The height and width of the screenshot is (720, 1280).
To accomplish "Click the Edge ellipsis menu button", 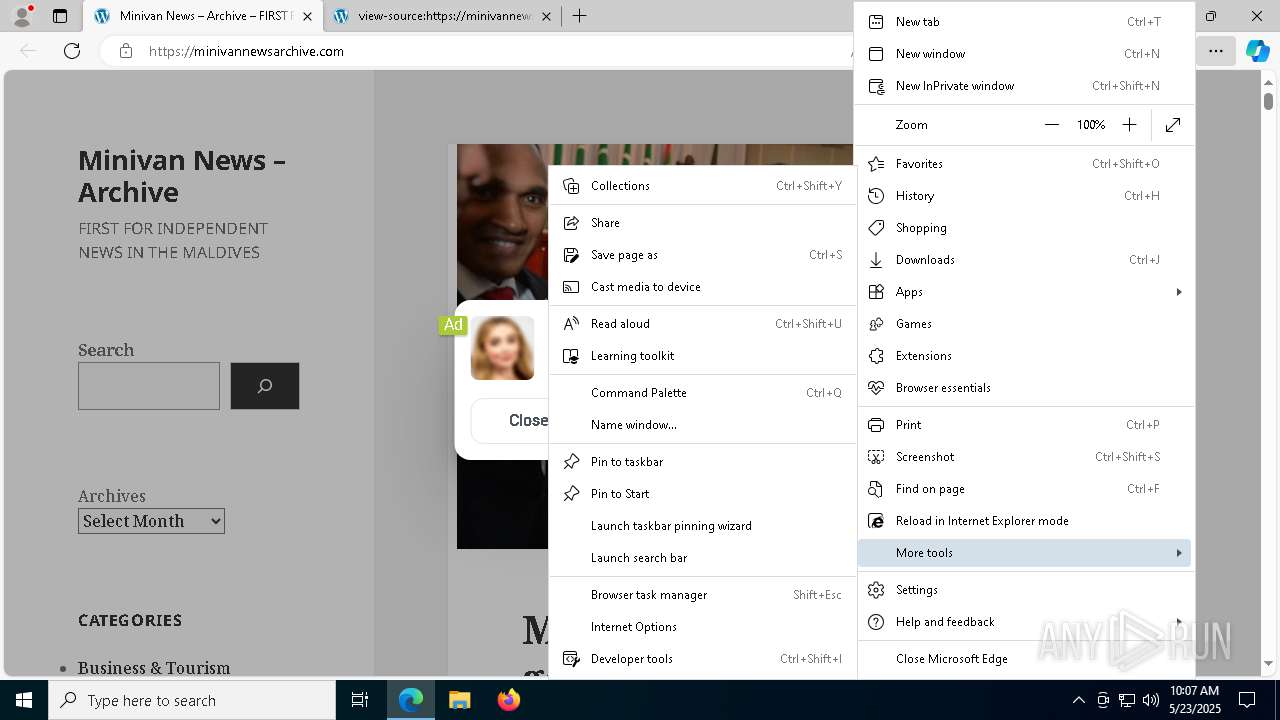I will pyautogui.click(x=1215, y=51).
